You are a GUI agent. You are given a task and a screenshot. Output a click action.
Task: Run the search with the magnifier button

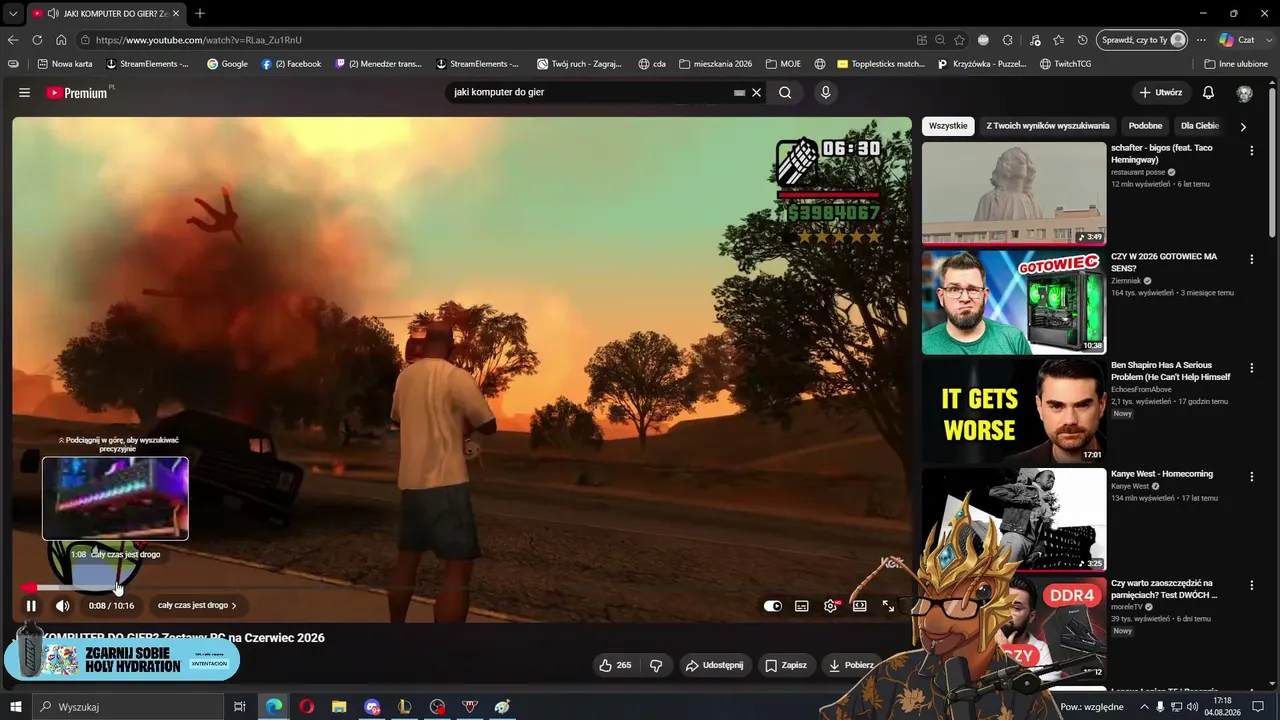point(785,93)
